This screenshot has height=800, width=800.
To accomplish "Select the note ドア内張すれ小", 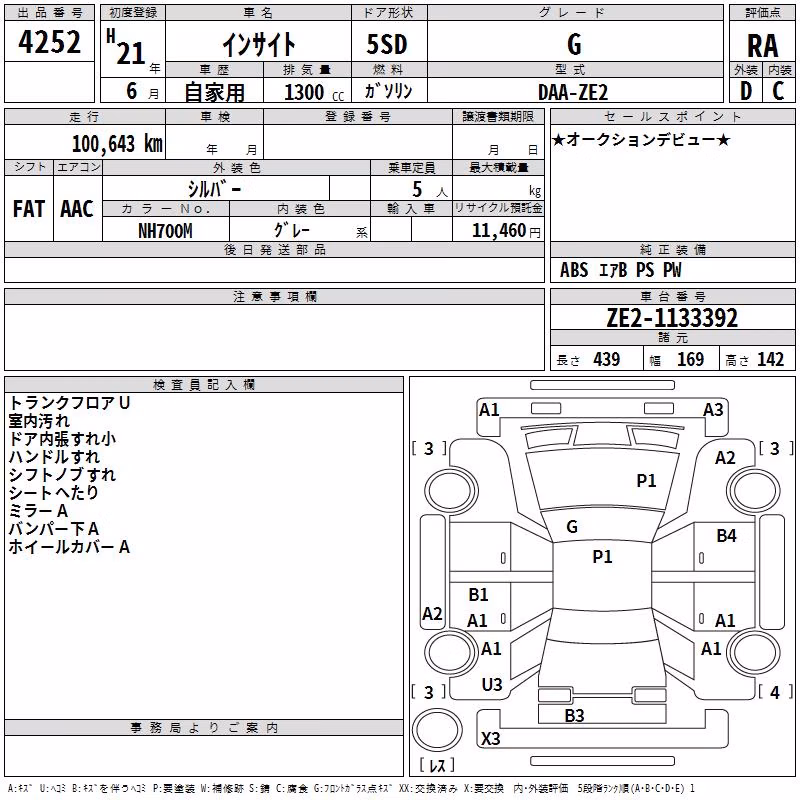I will pyautogui.click(x=62, y=439).
